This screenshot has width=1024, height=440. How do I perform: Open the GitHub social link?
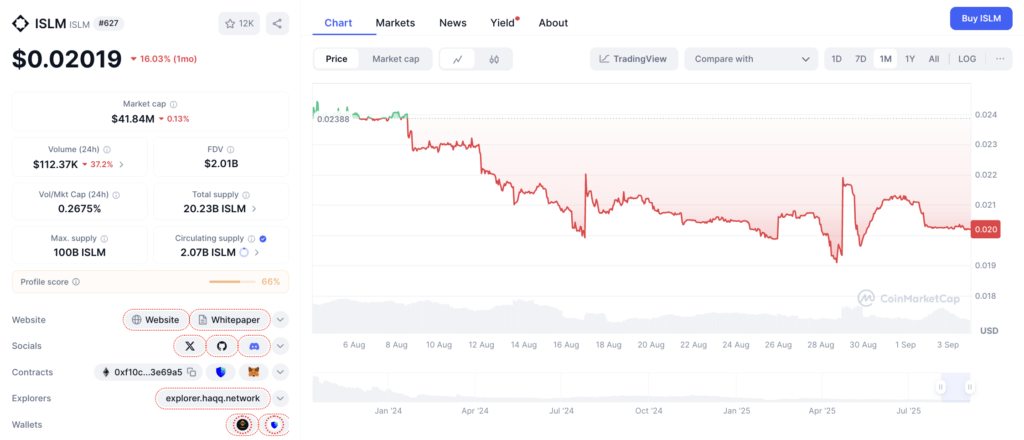[x=222, y=346]
